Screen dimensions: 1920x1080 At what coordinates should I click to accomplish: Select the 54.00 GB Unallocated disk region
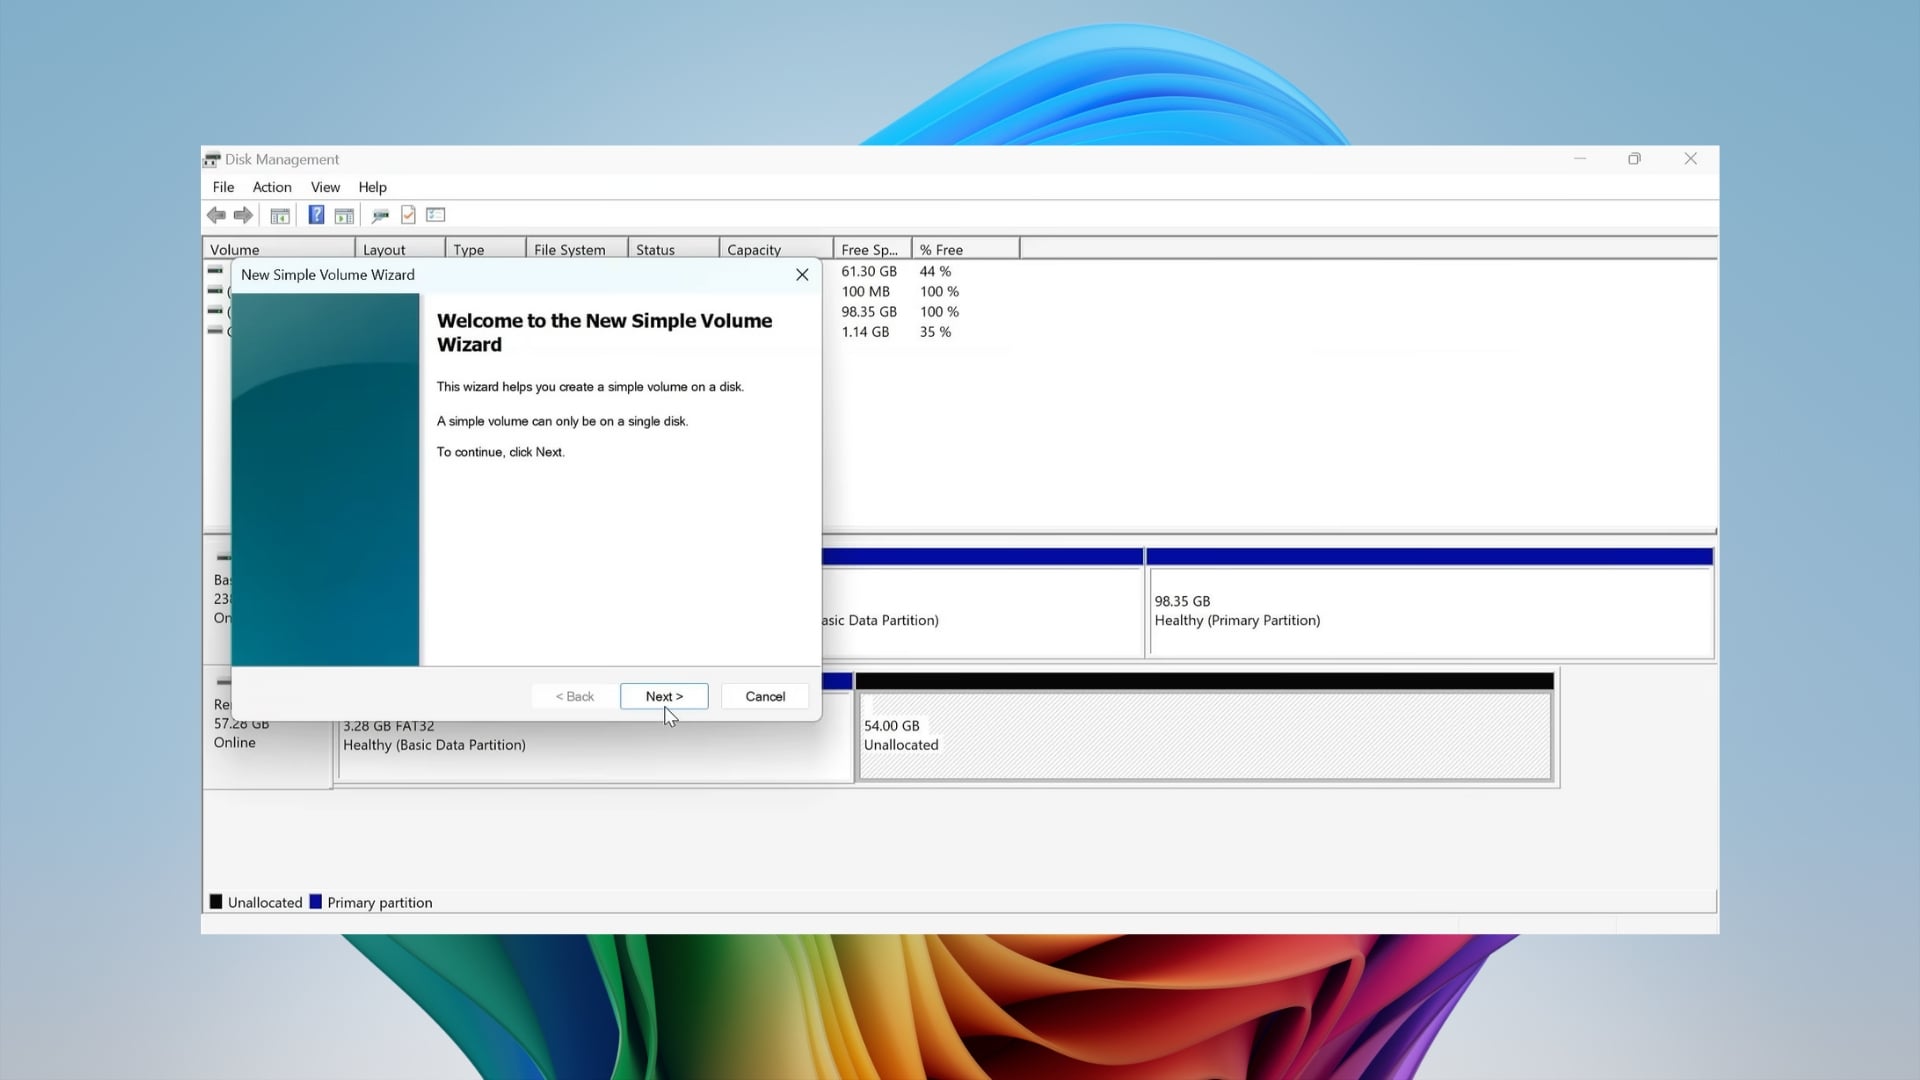pyautogui.click(x=1200, y=735)
